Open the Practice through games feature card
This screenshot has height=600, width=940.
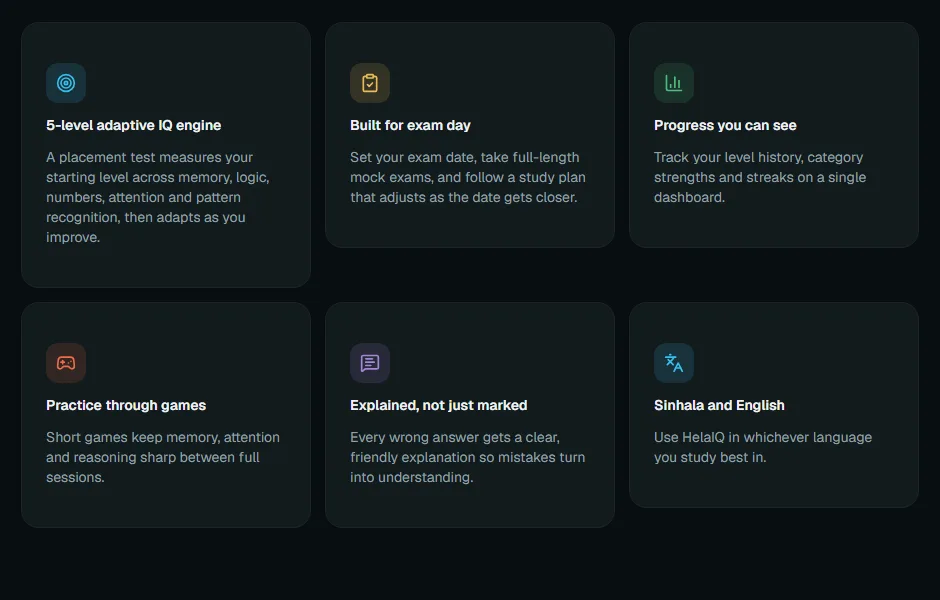click(x=166, y=415)
